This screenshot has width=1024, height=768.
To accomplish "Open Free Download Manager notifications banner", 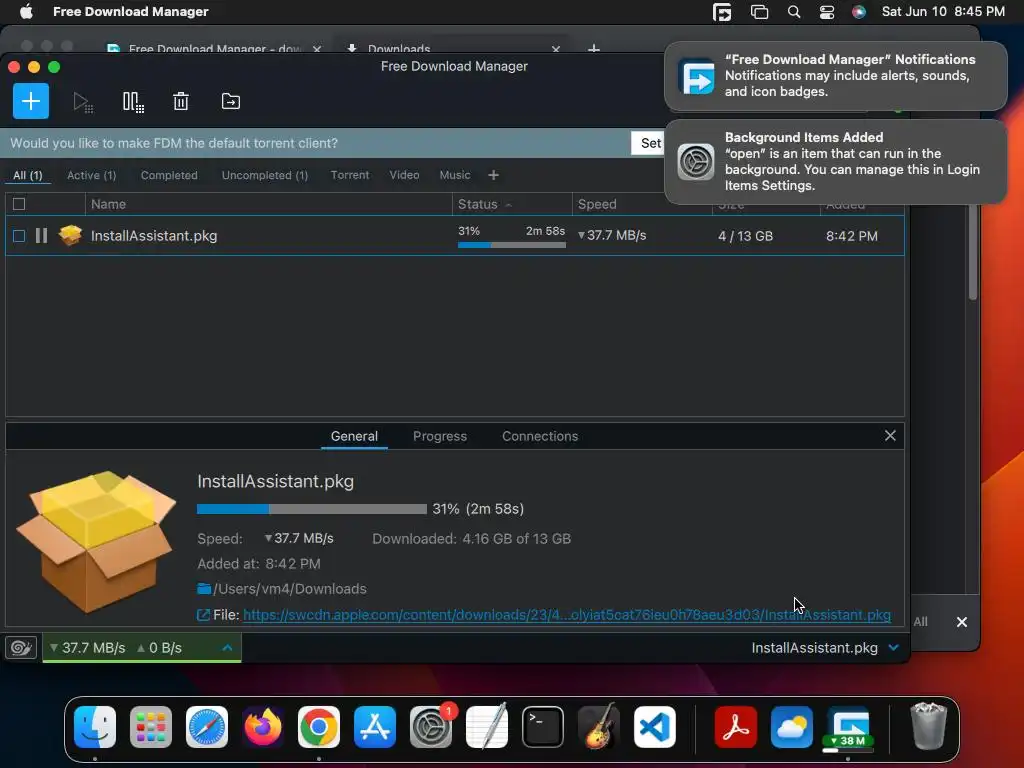I will (835, 76).
